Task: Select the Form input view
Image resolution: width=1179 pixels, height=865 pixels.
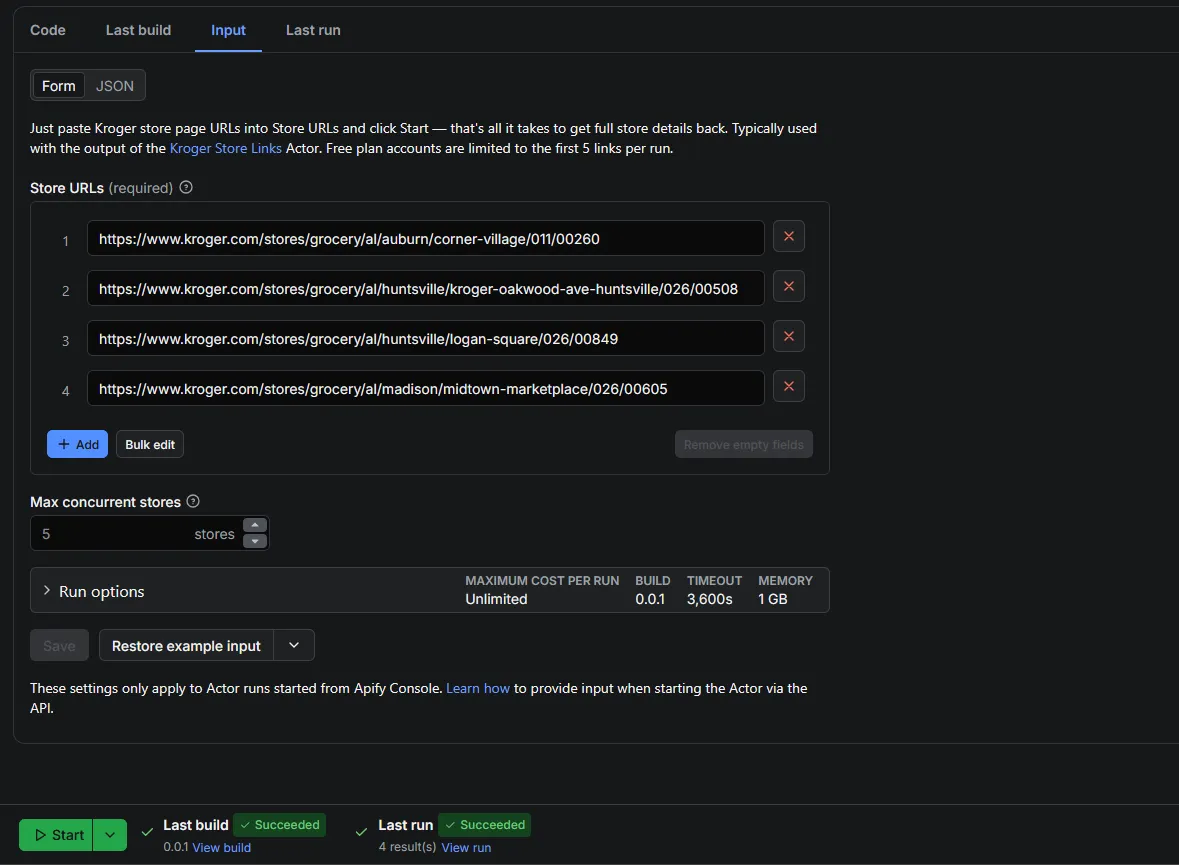Action: click(x=59, y=86)
